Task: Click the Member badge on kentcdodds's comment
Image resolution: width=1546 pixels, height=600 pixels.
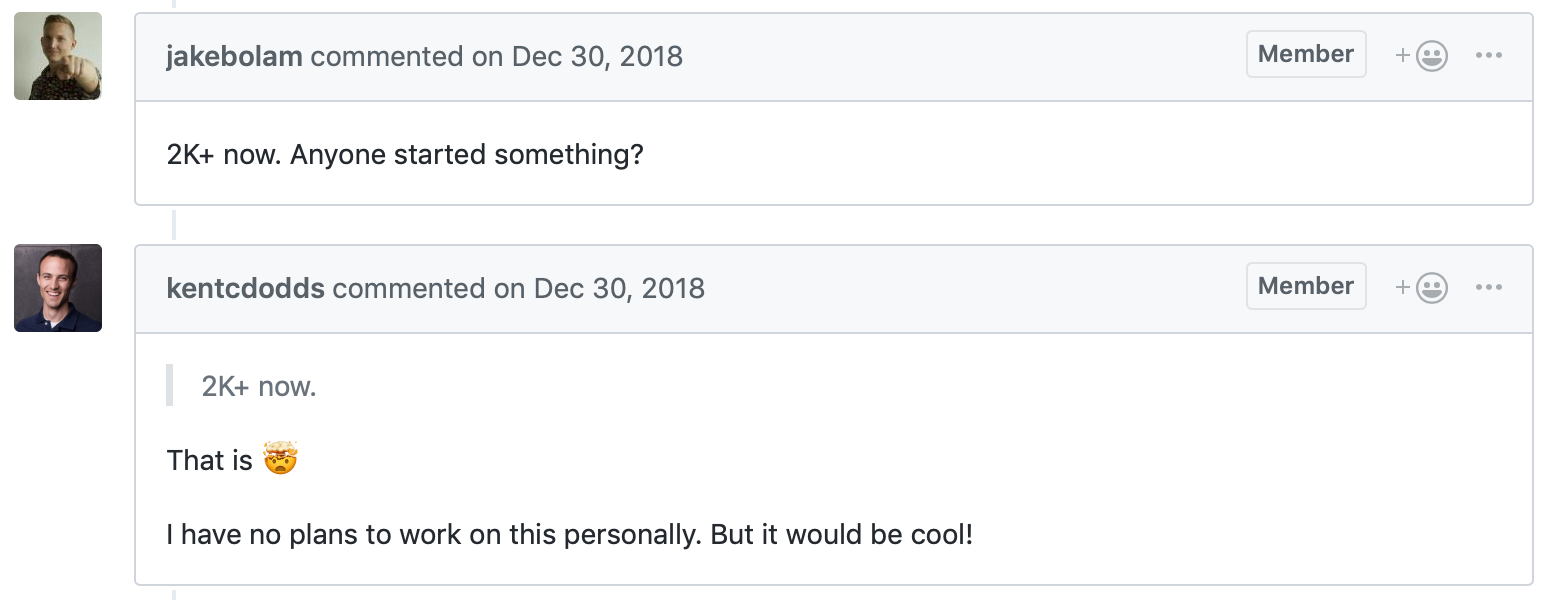Action: (1306, 286)
